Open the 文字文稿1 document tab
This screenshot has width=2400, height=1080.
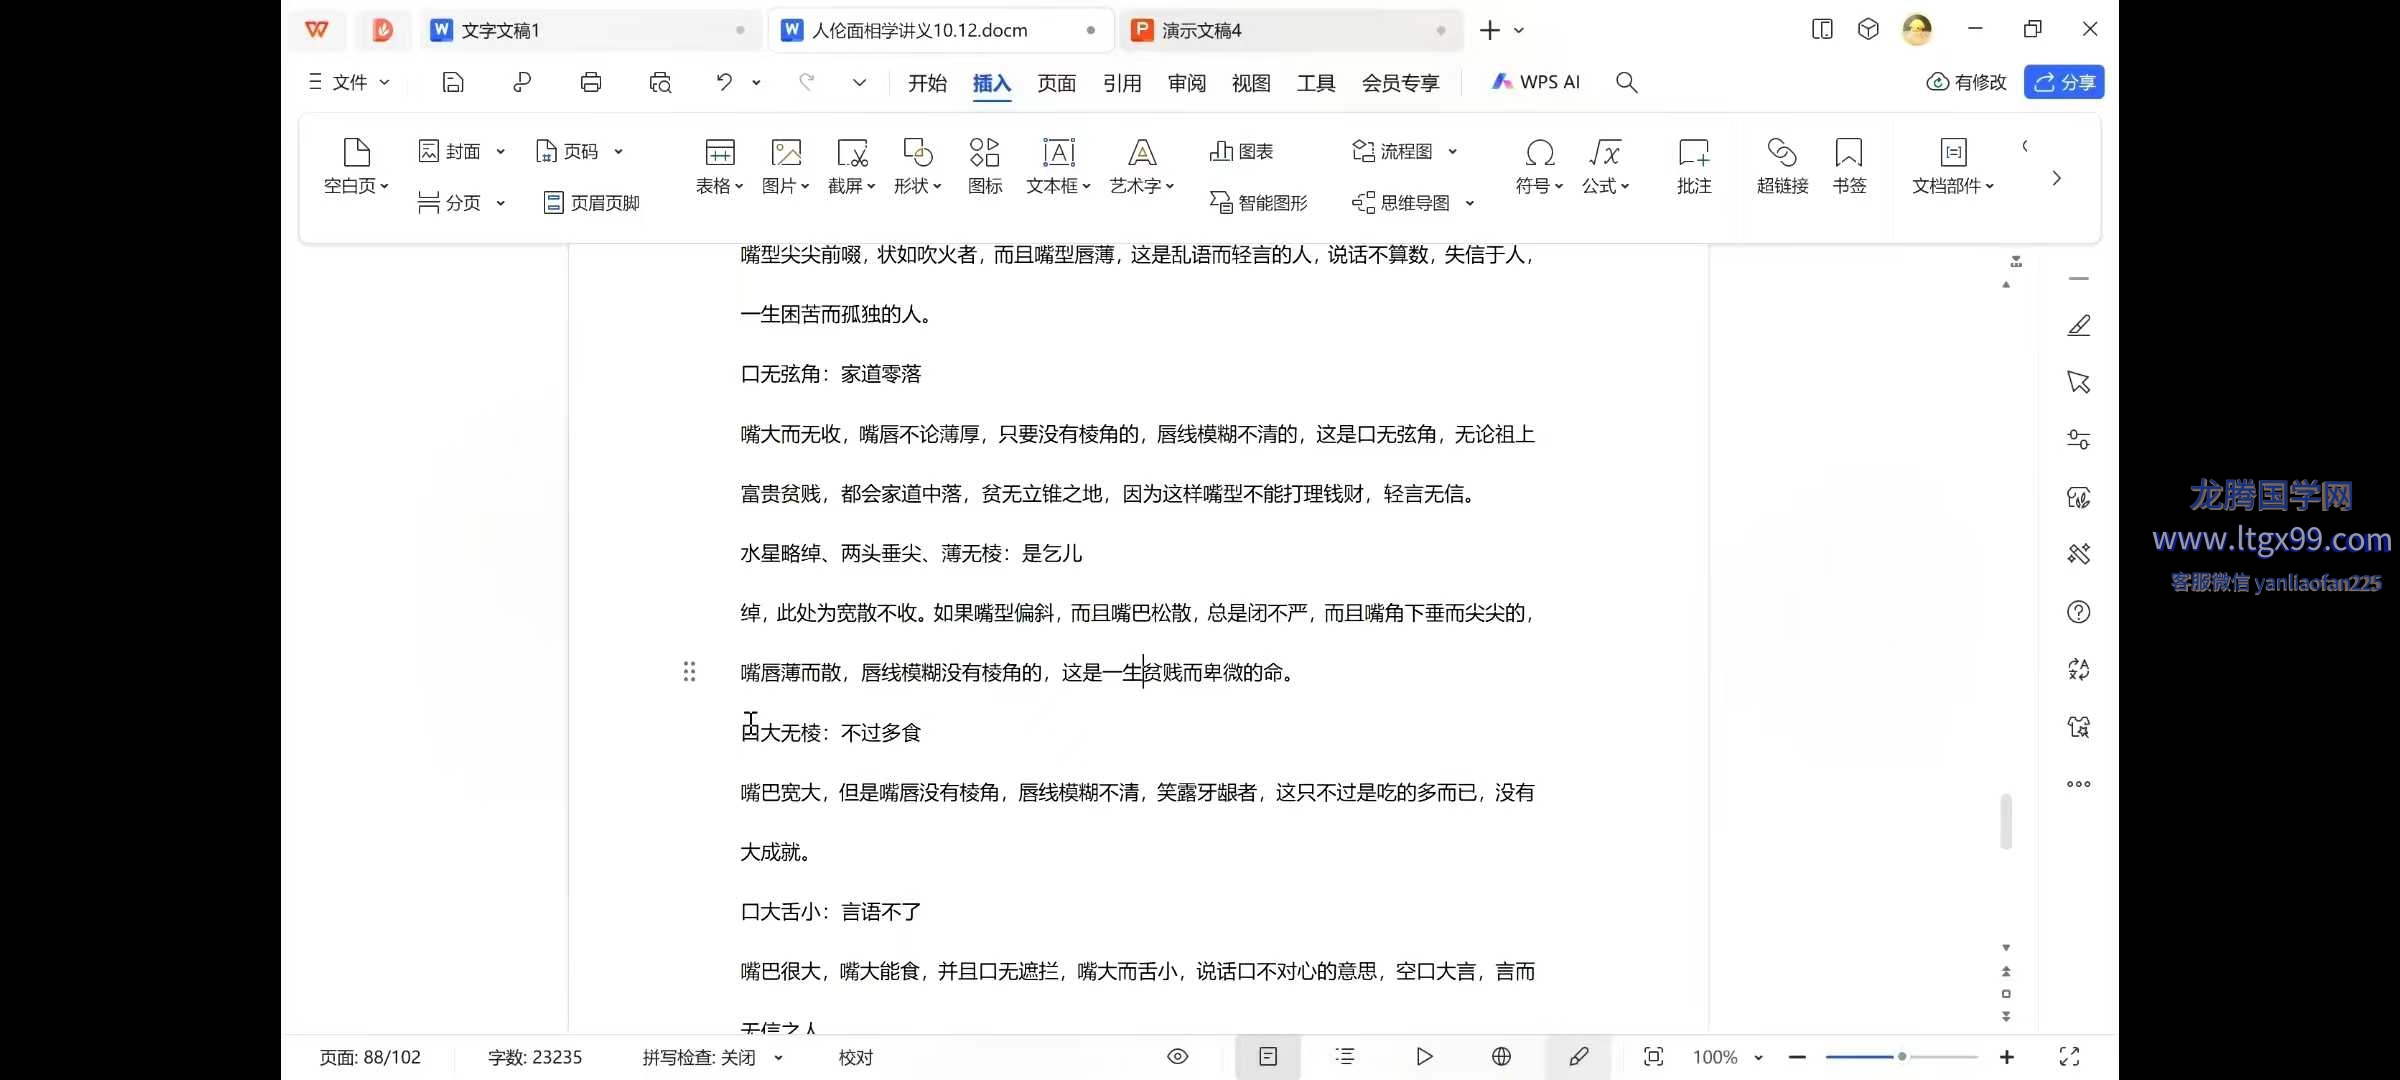pyautogui.click(x=590, y=30)
